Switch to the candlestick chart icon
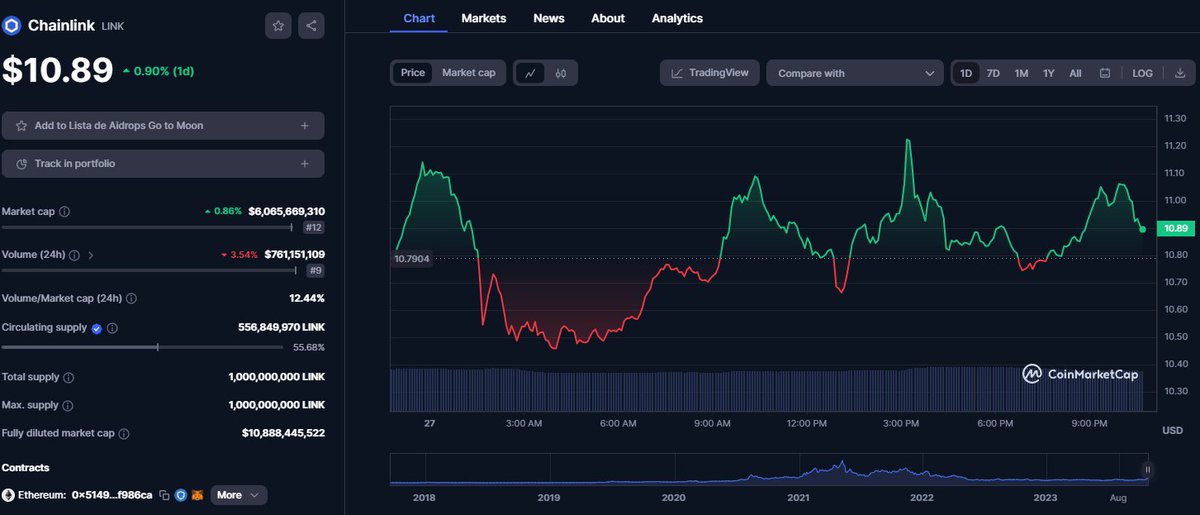Viewport: 1200px width, 515px height. click(x=561, y=73)
